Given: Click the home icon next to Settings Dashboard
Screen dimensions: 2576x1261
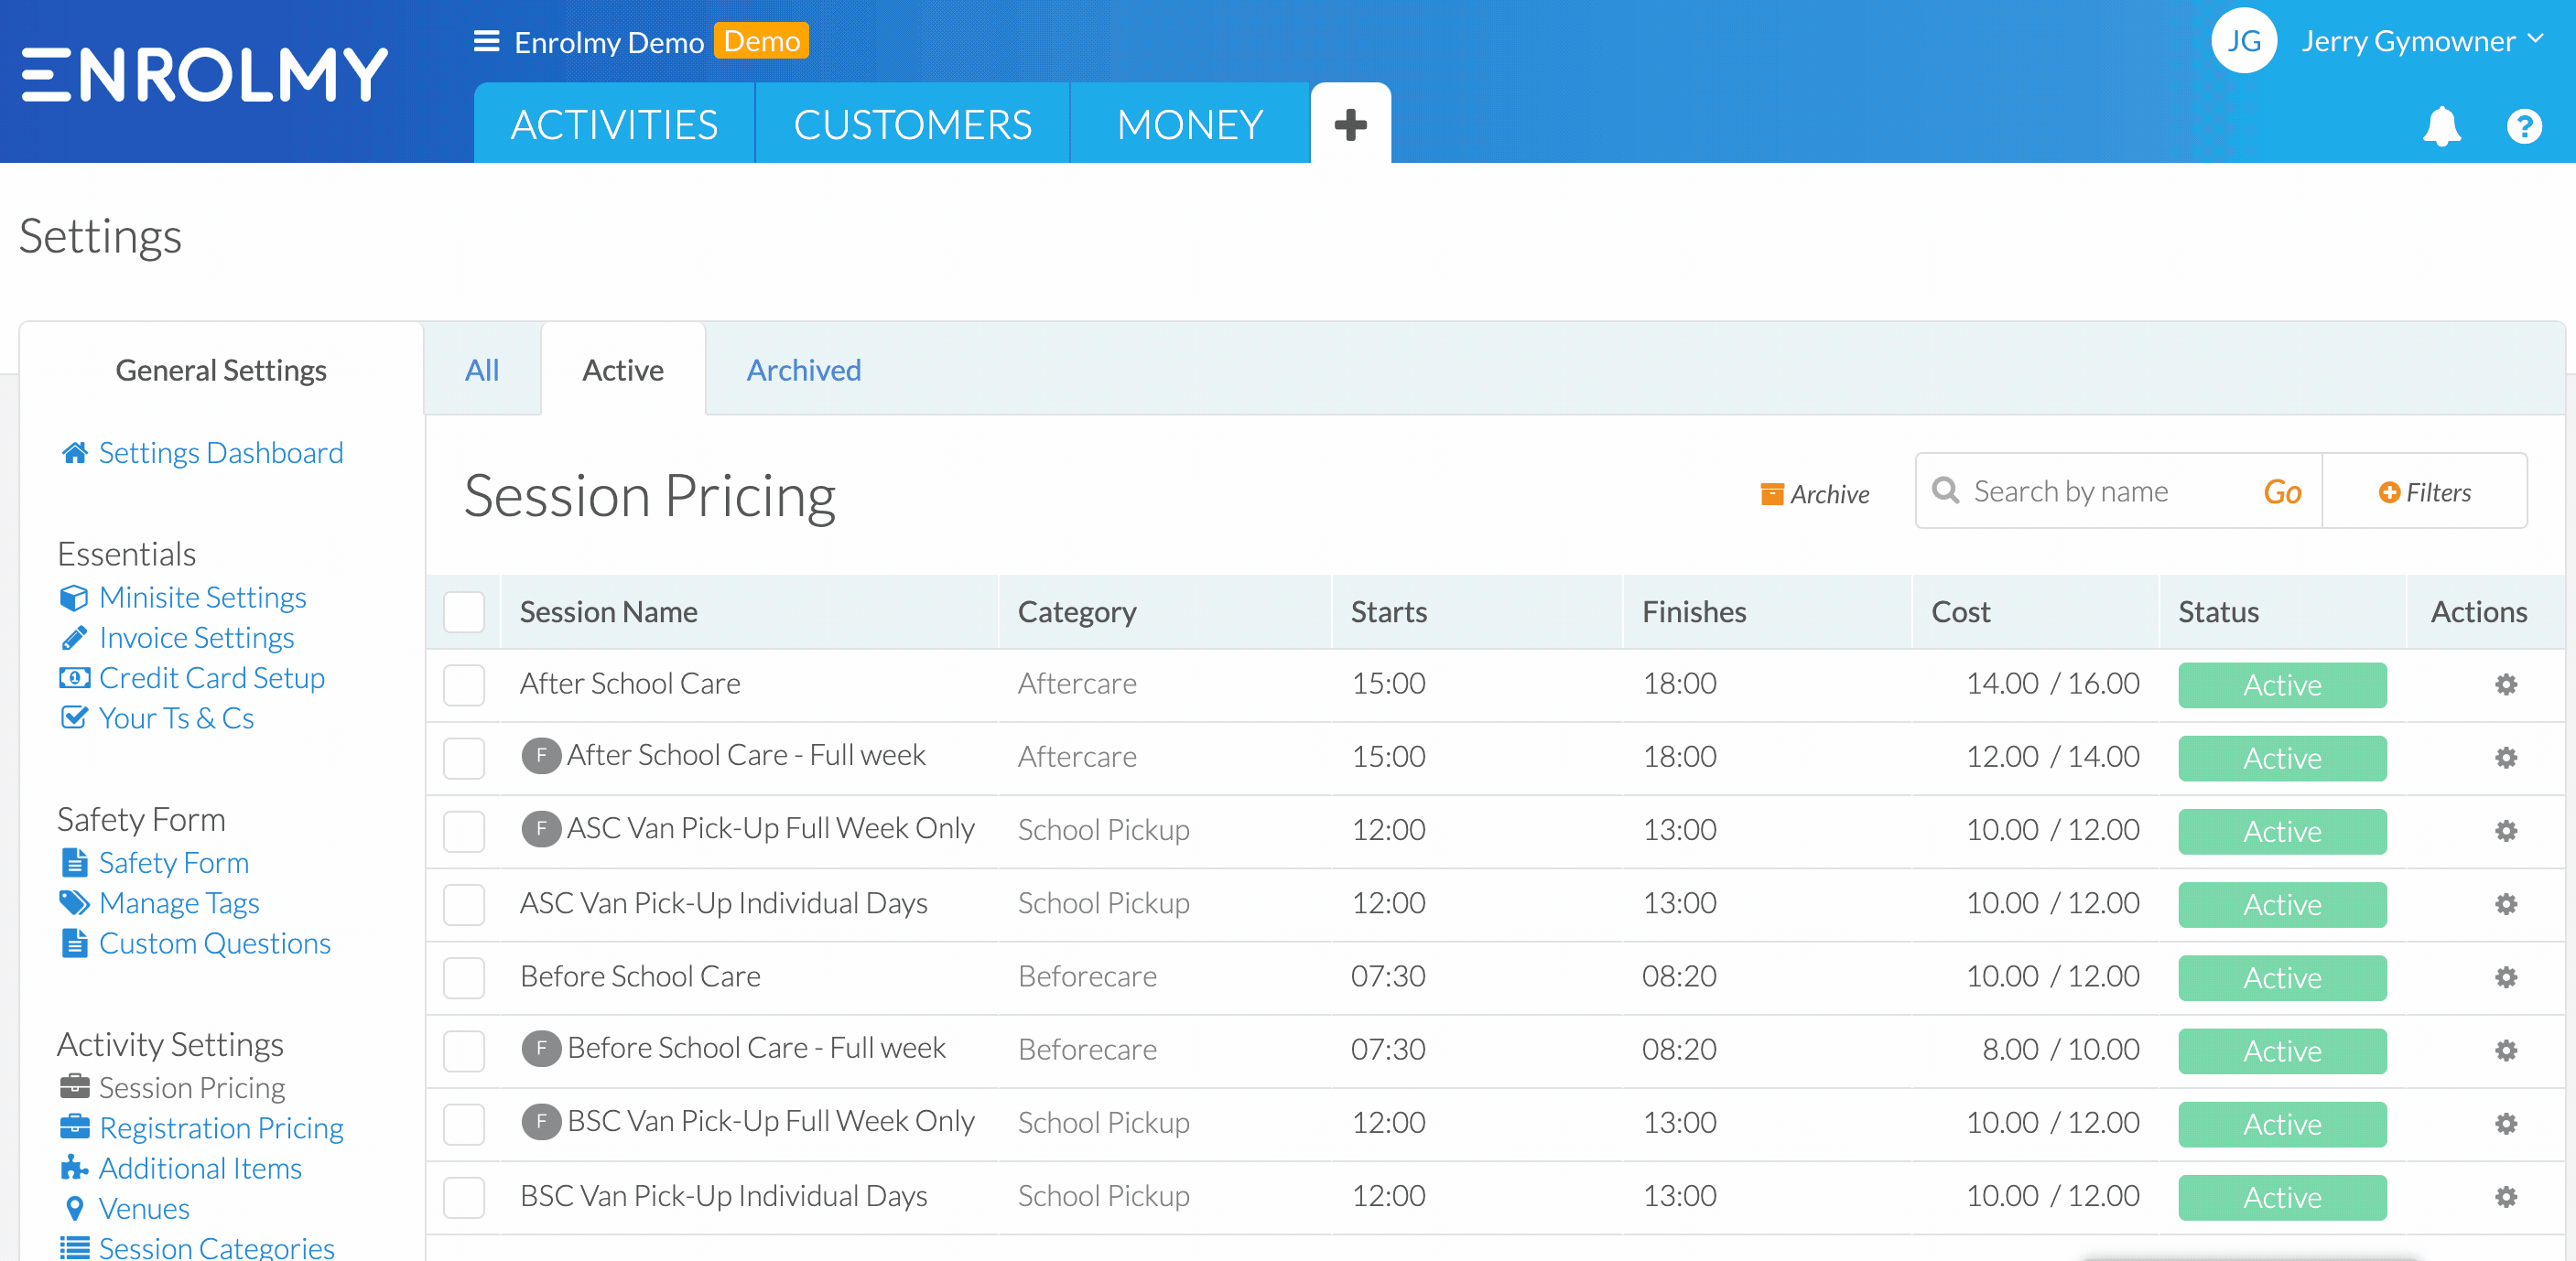Looking at the screenshot, I should pos(74,452).
